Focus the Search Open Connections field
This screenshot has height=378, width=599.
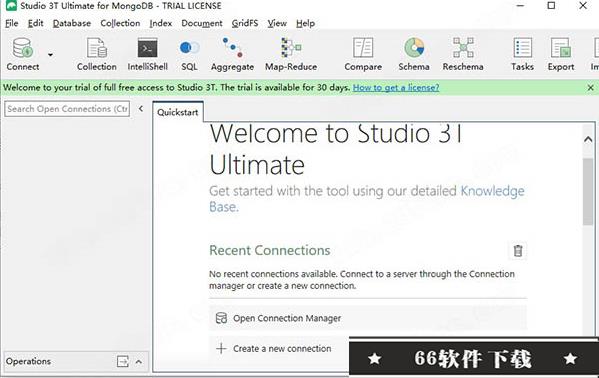[67, 109]
